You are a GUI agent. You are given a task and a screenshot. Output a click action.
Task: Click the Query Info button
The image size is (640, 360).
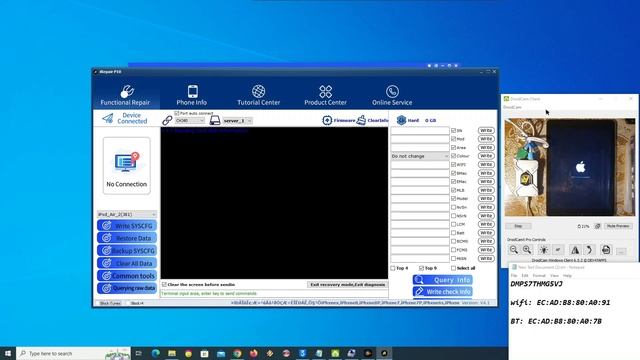(443, 280)
